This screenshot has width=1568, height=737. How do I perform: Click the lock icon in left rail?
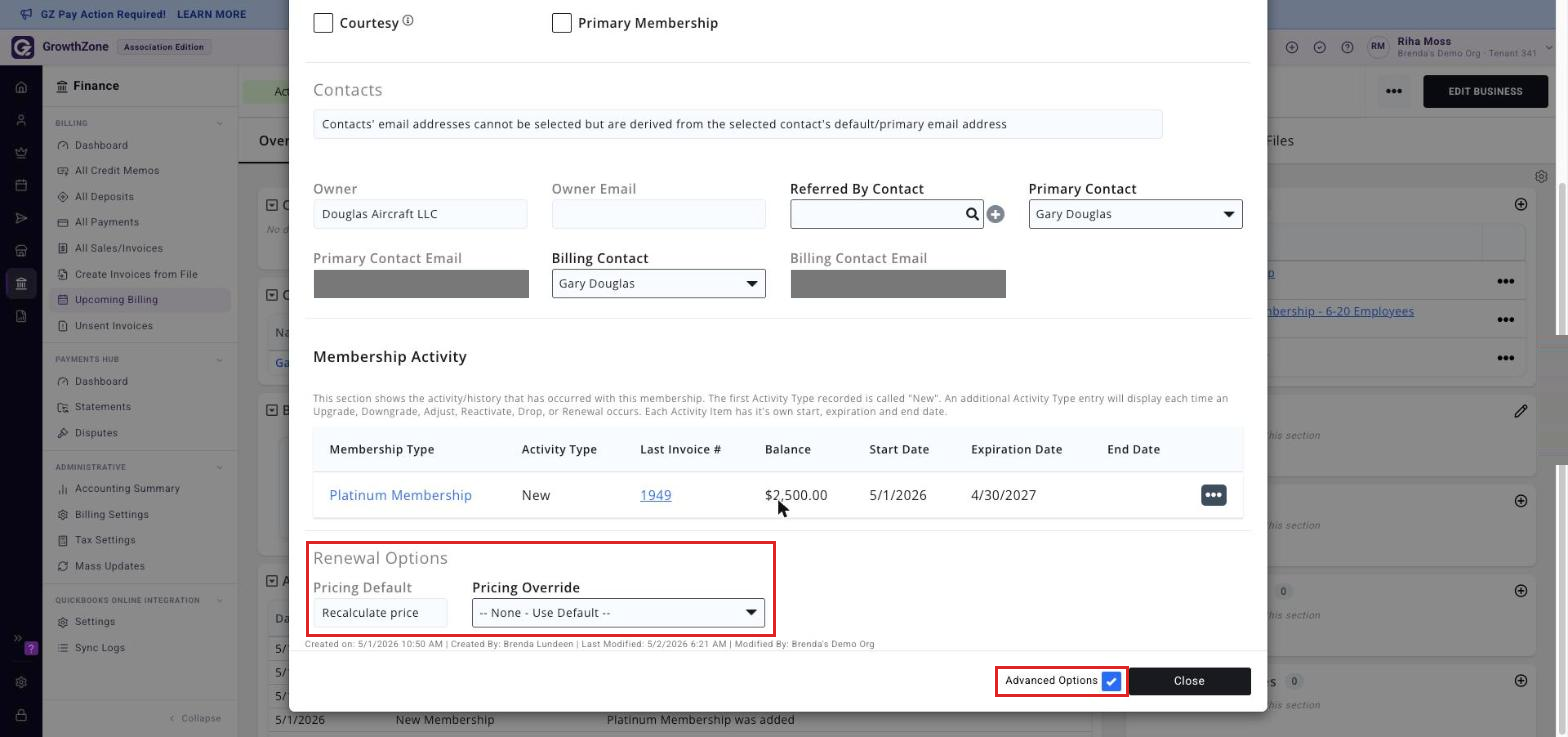(21, 716)
